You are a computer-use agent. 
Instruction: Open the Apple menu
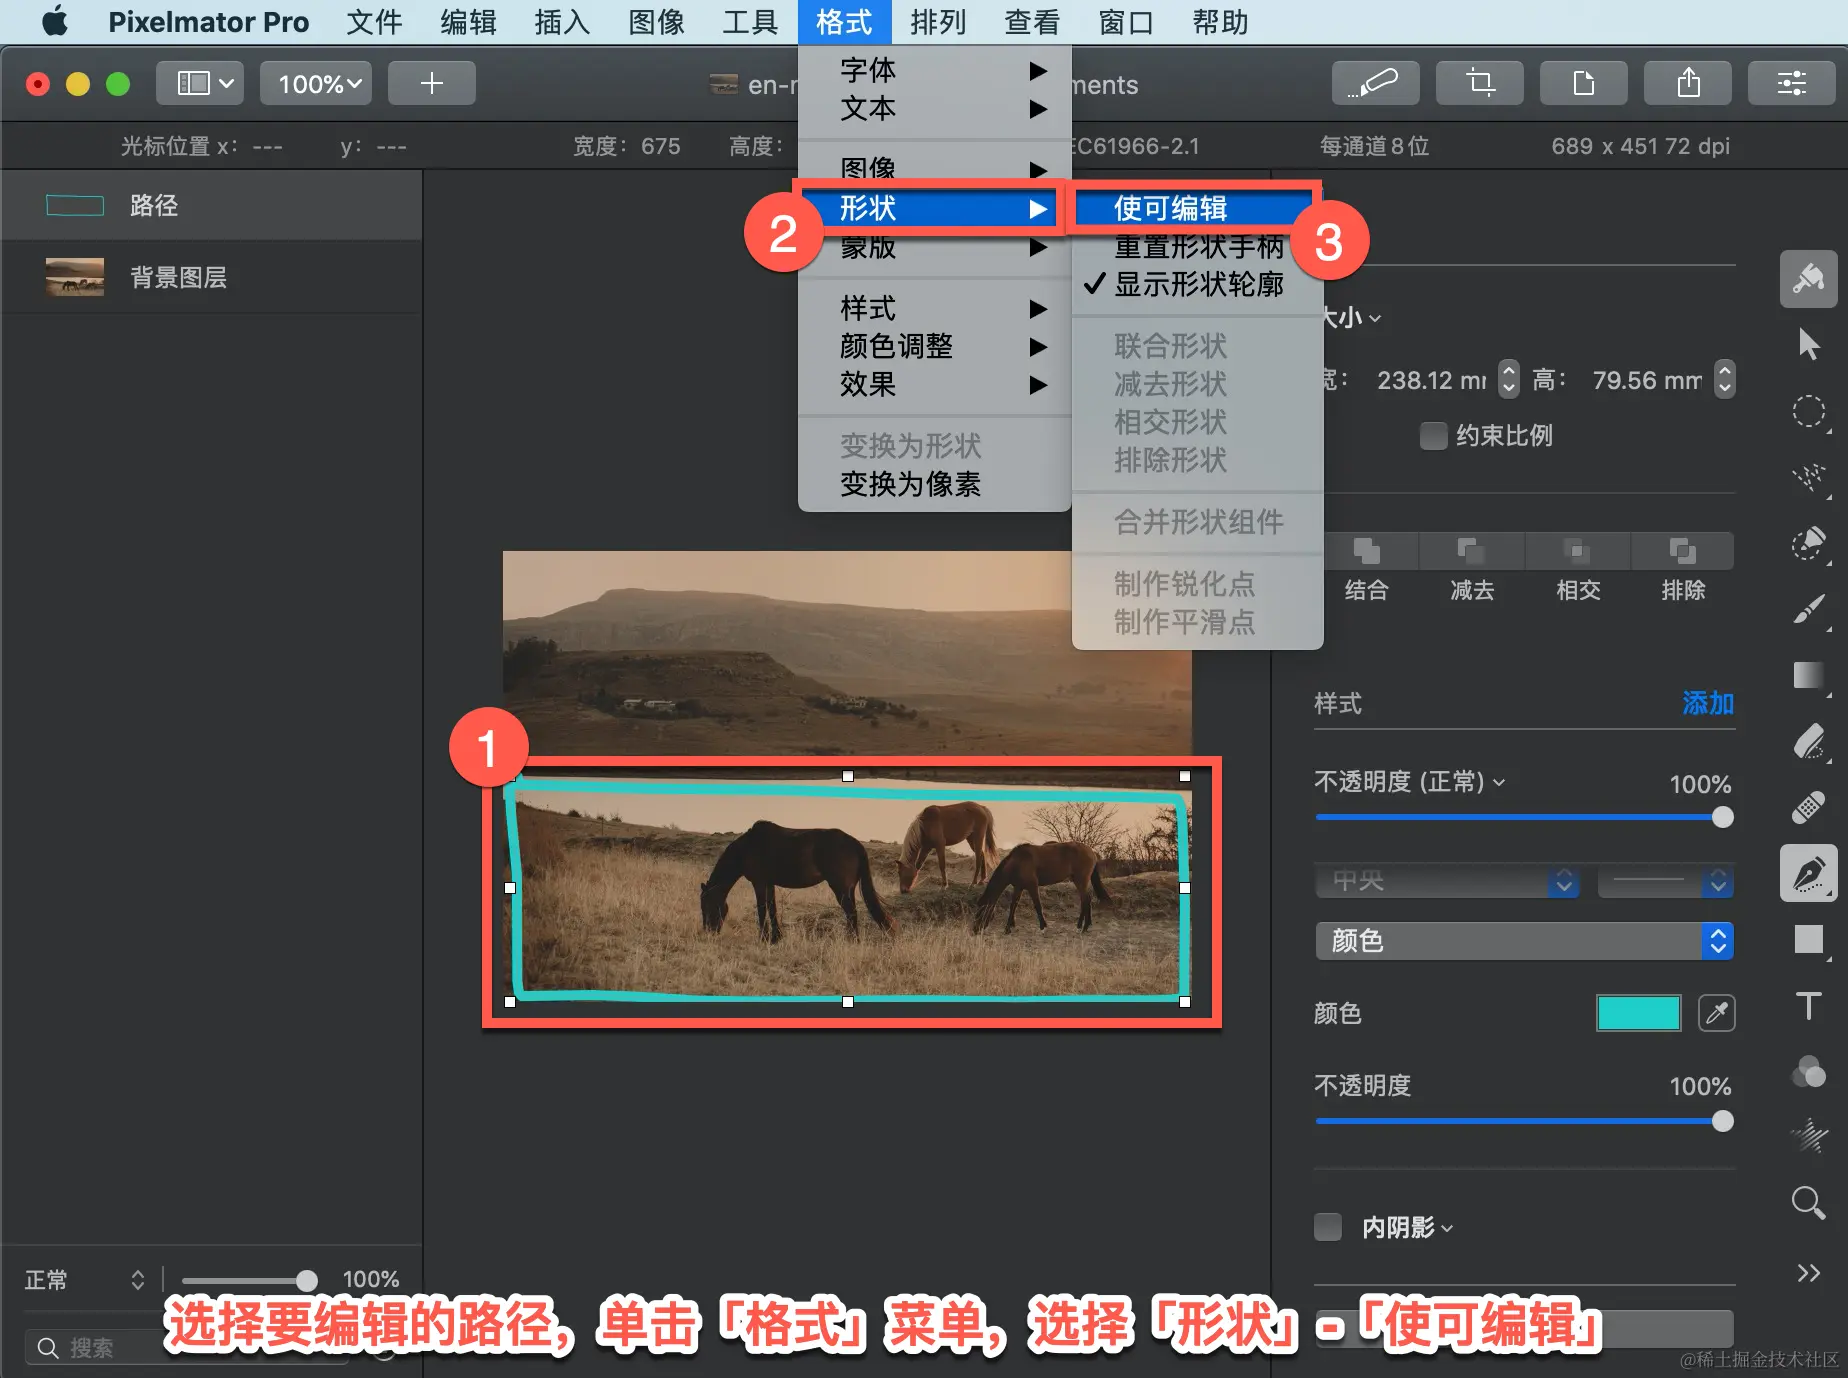coord(55,22)
